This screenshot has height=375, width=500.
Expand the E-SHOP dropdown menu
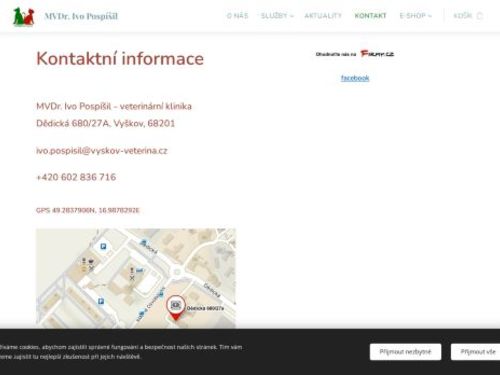point(416,16)
